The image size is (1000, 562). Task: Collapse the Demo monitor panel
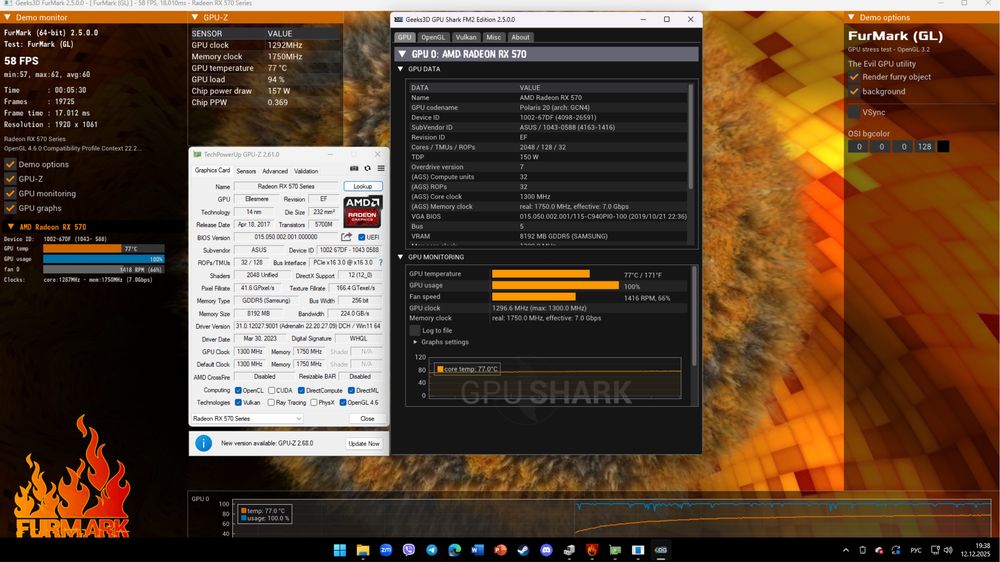(x=8, y=17)
